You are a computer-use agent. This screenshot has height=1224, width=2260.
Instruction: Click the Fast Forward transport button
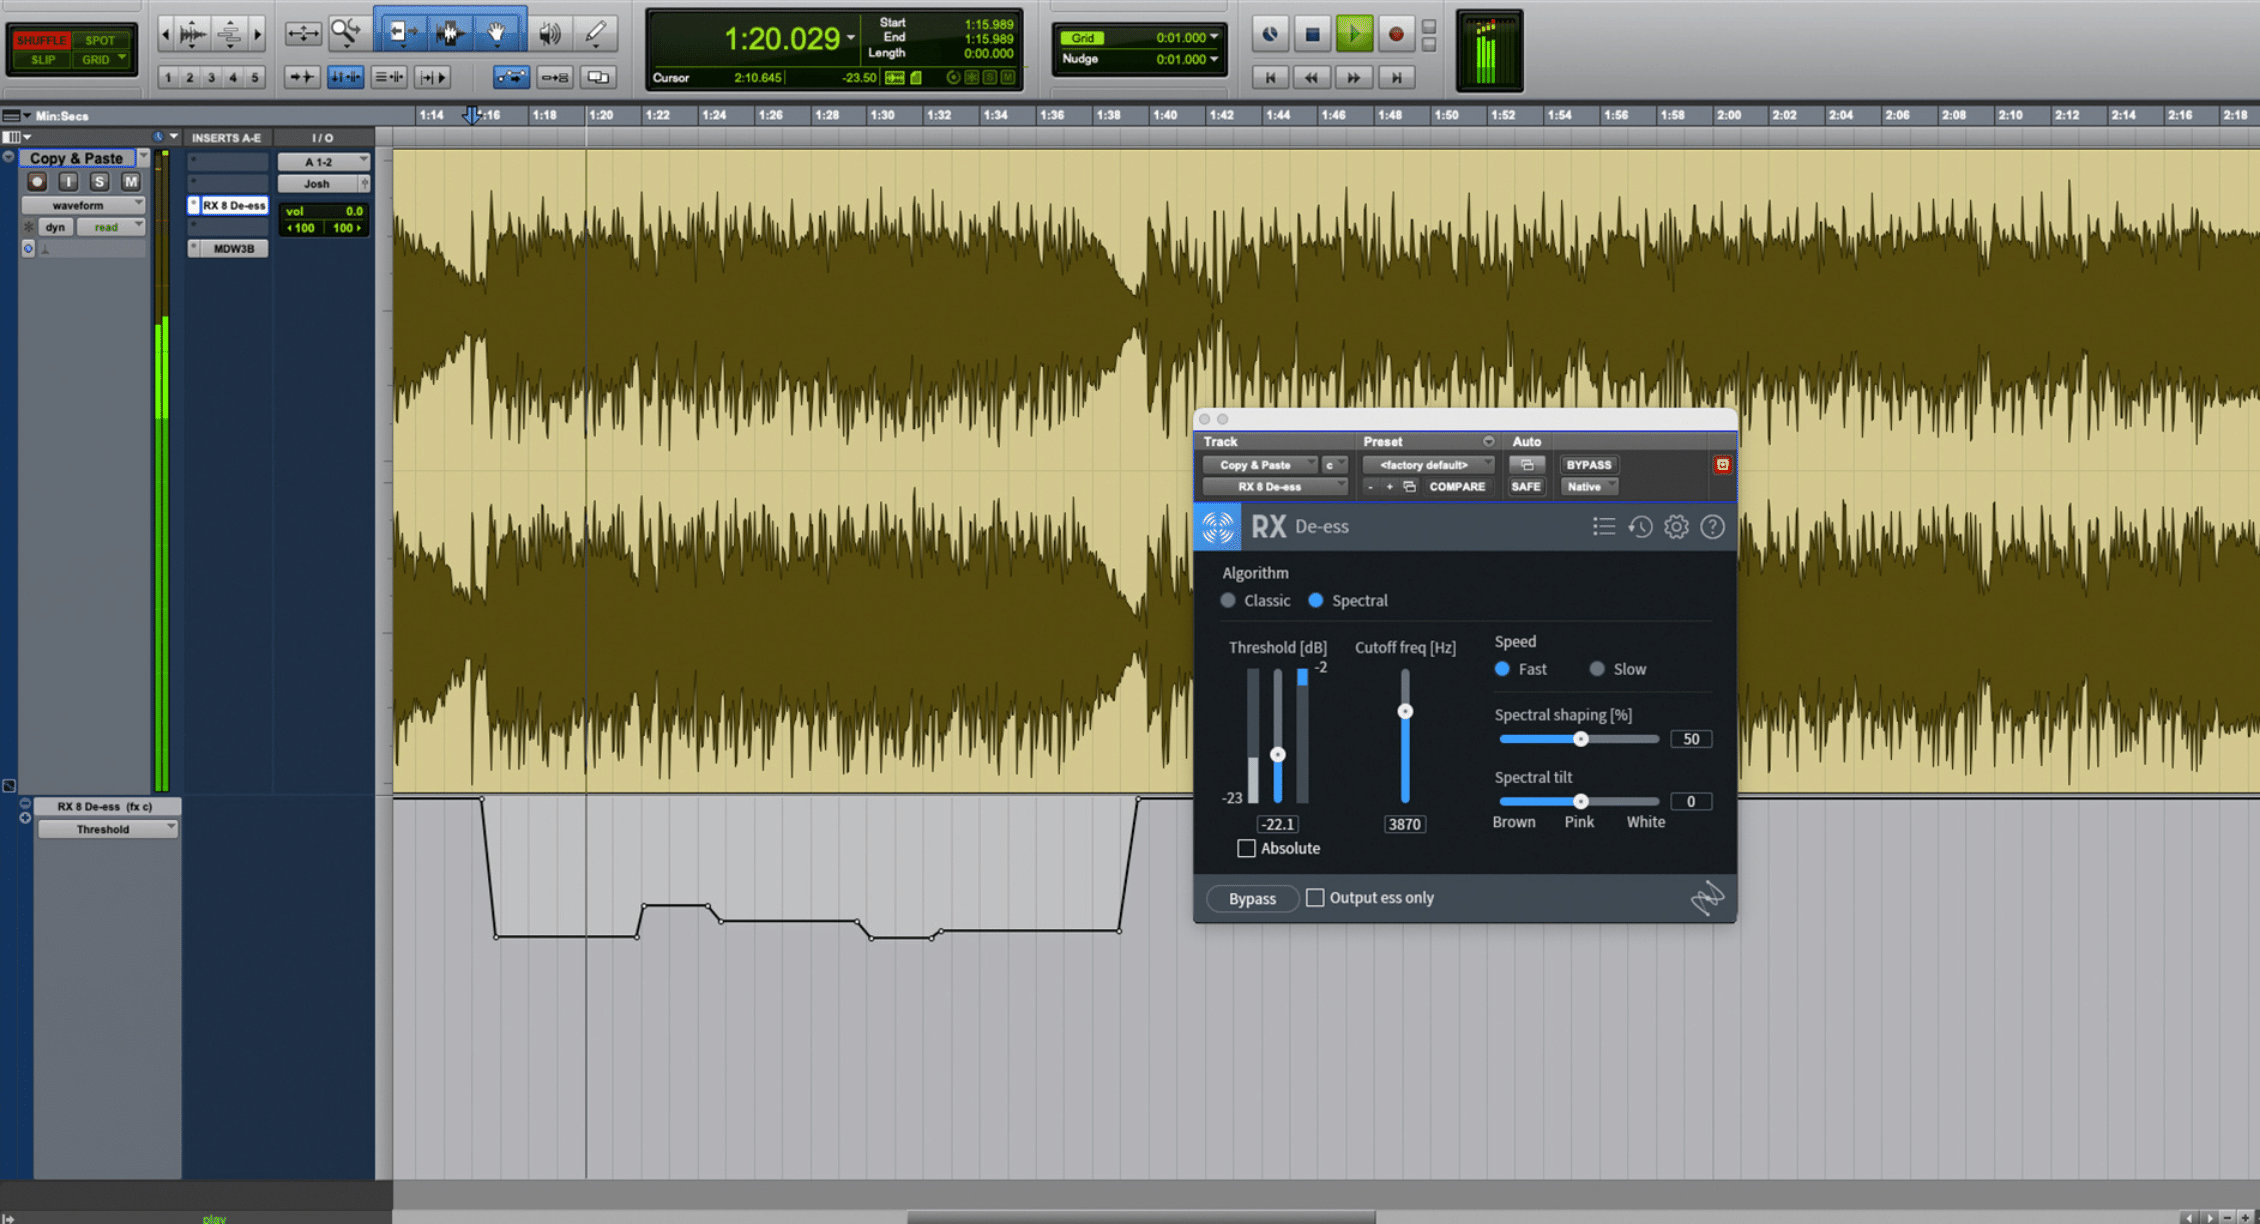tap(1354, 77)
